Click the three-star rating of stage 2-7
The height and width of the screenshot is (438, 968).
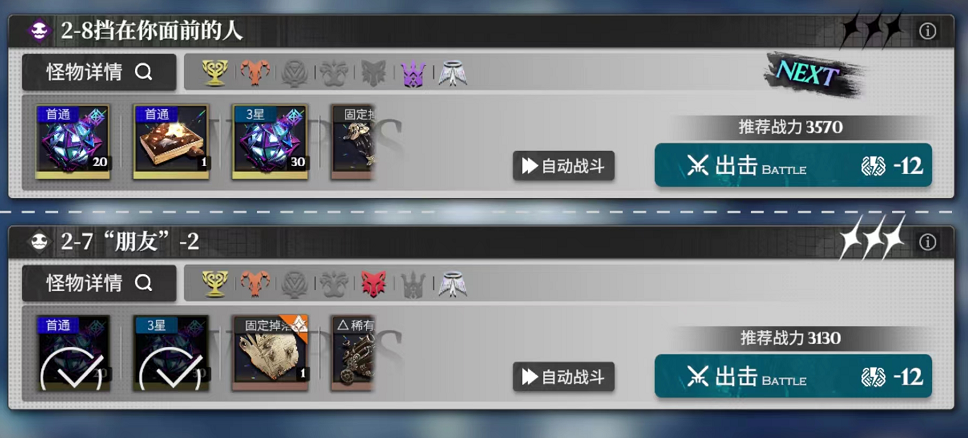click(x=872, y=237)
